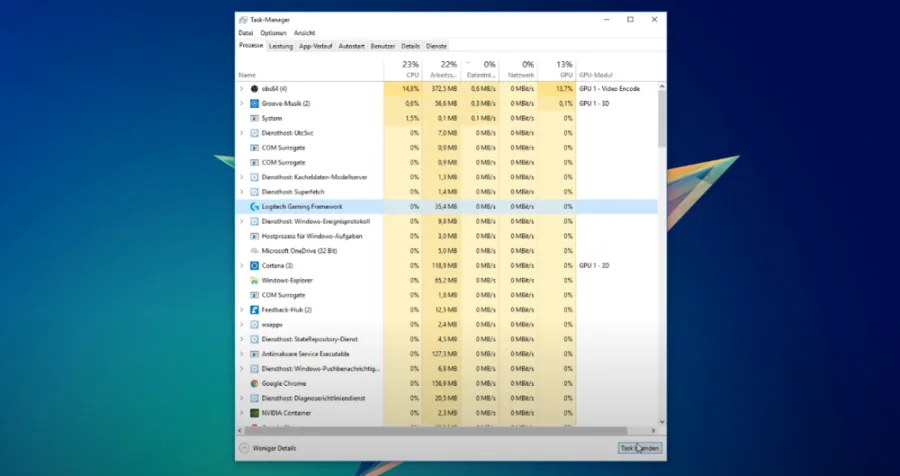Select the NVIDIA Container icon
The height and width of the screenshot is (476, 900).
(254, 413)
